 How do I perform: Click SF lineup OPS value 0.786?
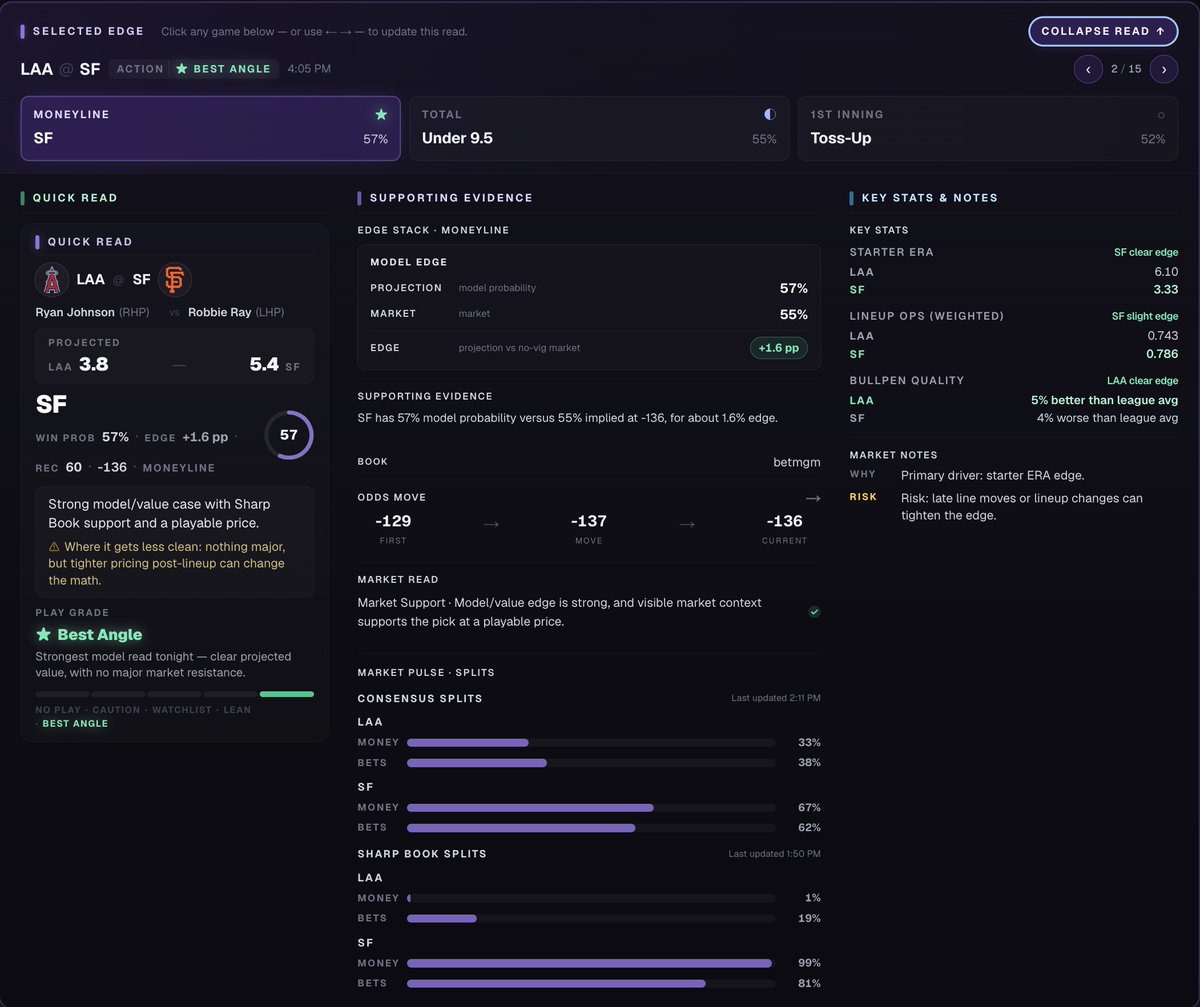click(x=1162, y=354)
